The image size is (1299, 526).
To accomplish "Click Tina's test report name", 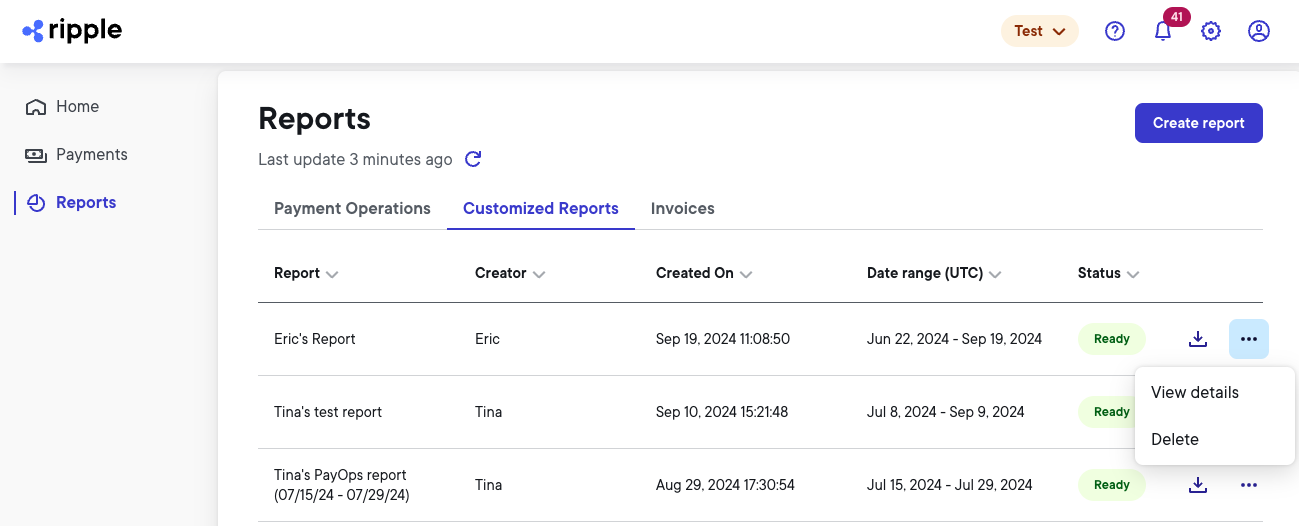I will pyautogui.click(x=328, y=412).
